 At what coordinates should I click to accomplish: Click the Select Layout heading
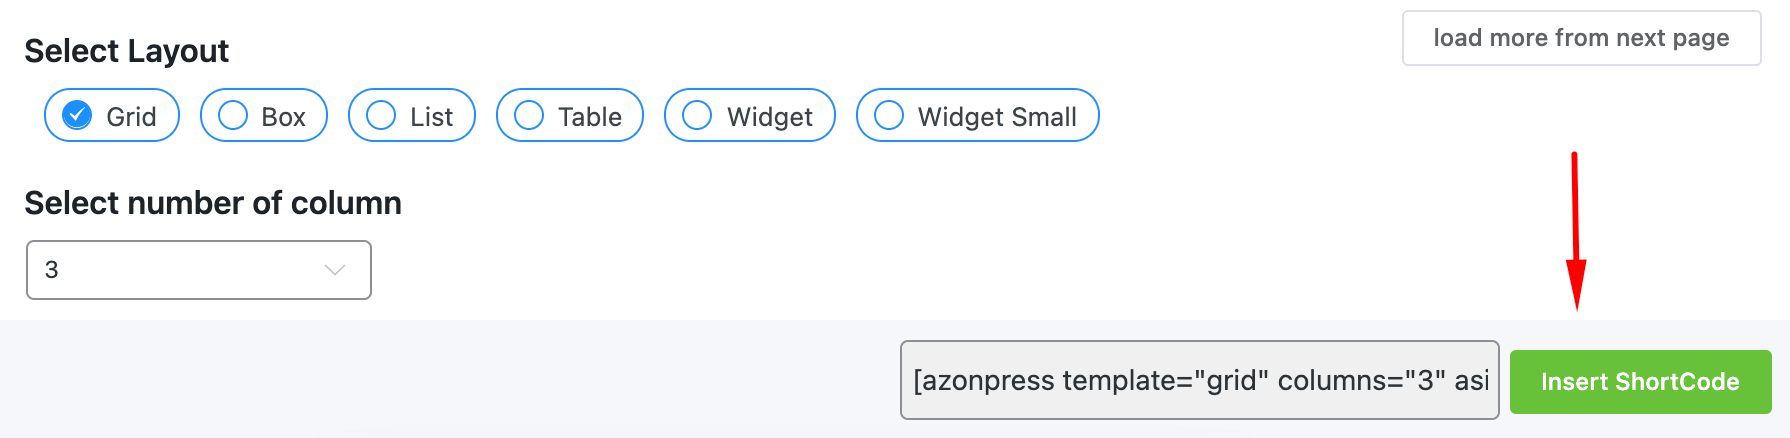(x=127, y=51)
